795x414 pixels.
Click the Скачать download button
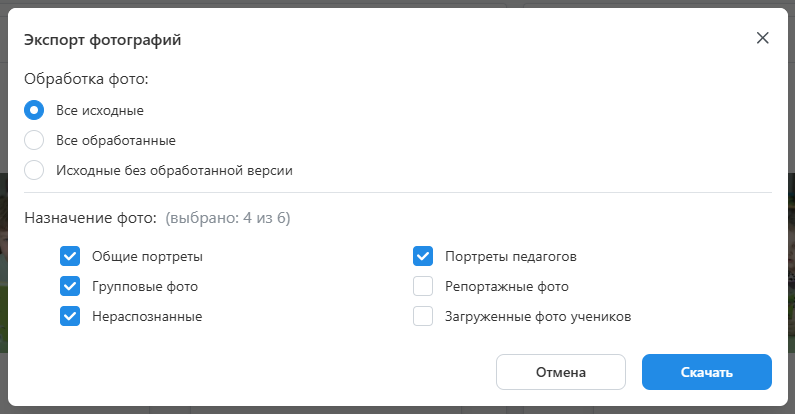706,372
